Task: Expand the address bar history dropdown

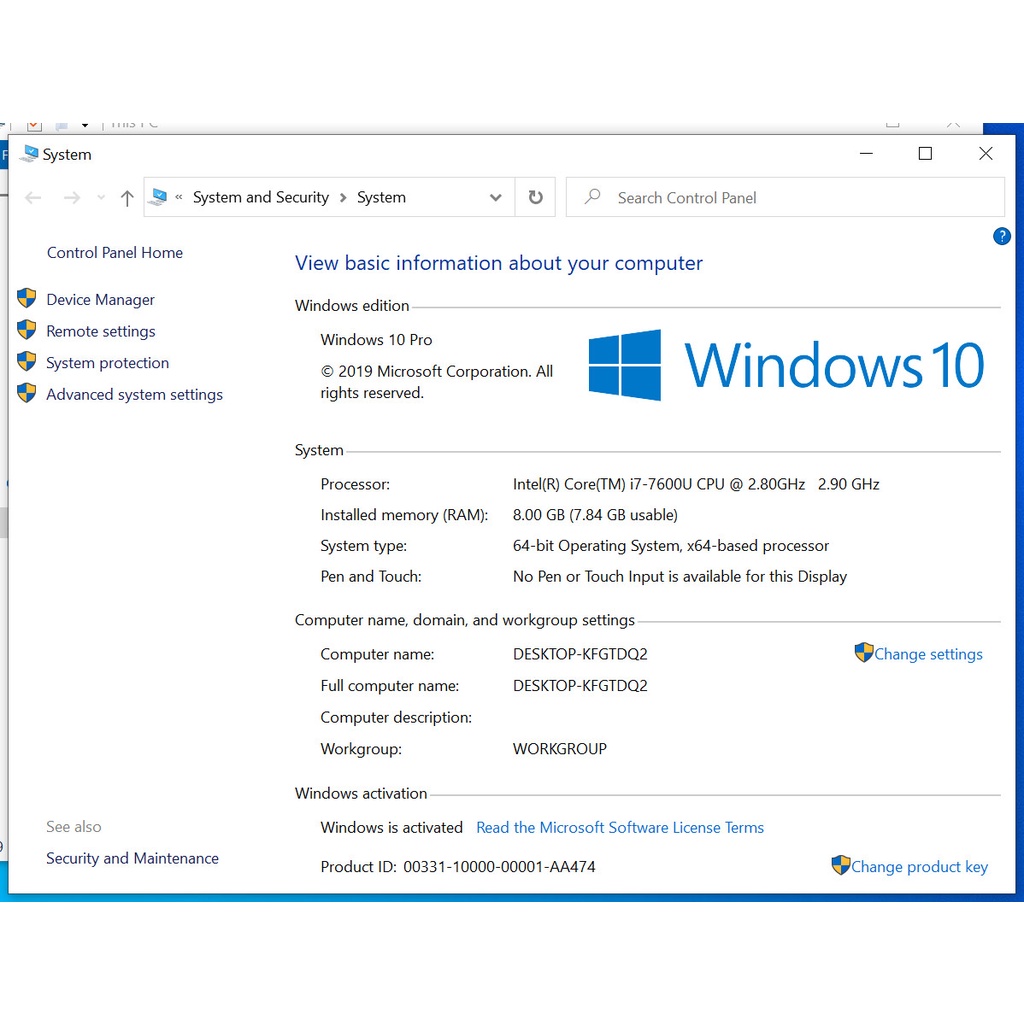Action: (496, 197)
